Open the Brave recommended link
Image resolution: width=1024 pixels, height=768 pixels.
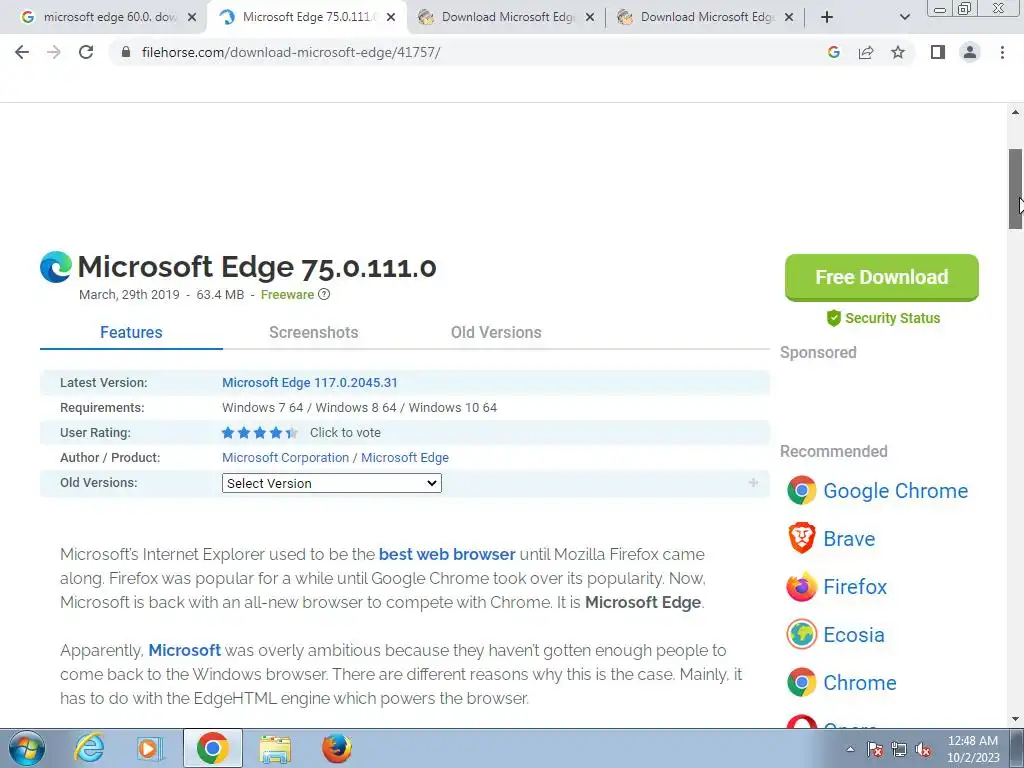(x=849, y=539)
